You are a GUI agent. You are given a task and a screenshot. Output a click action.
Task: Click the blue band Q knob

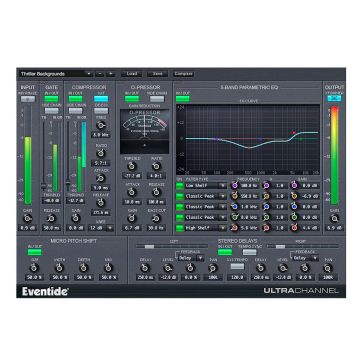point(266,207)
